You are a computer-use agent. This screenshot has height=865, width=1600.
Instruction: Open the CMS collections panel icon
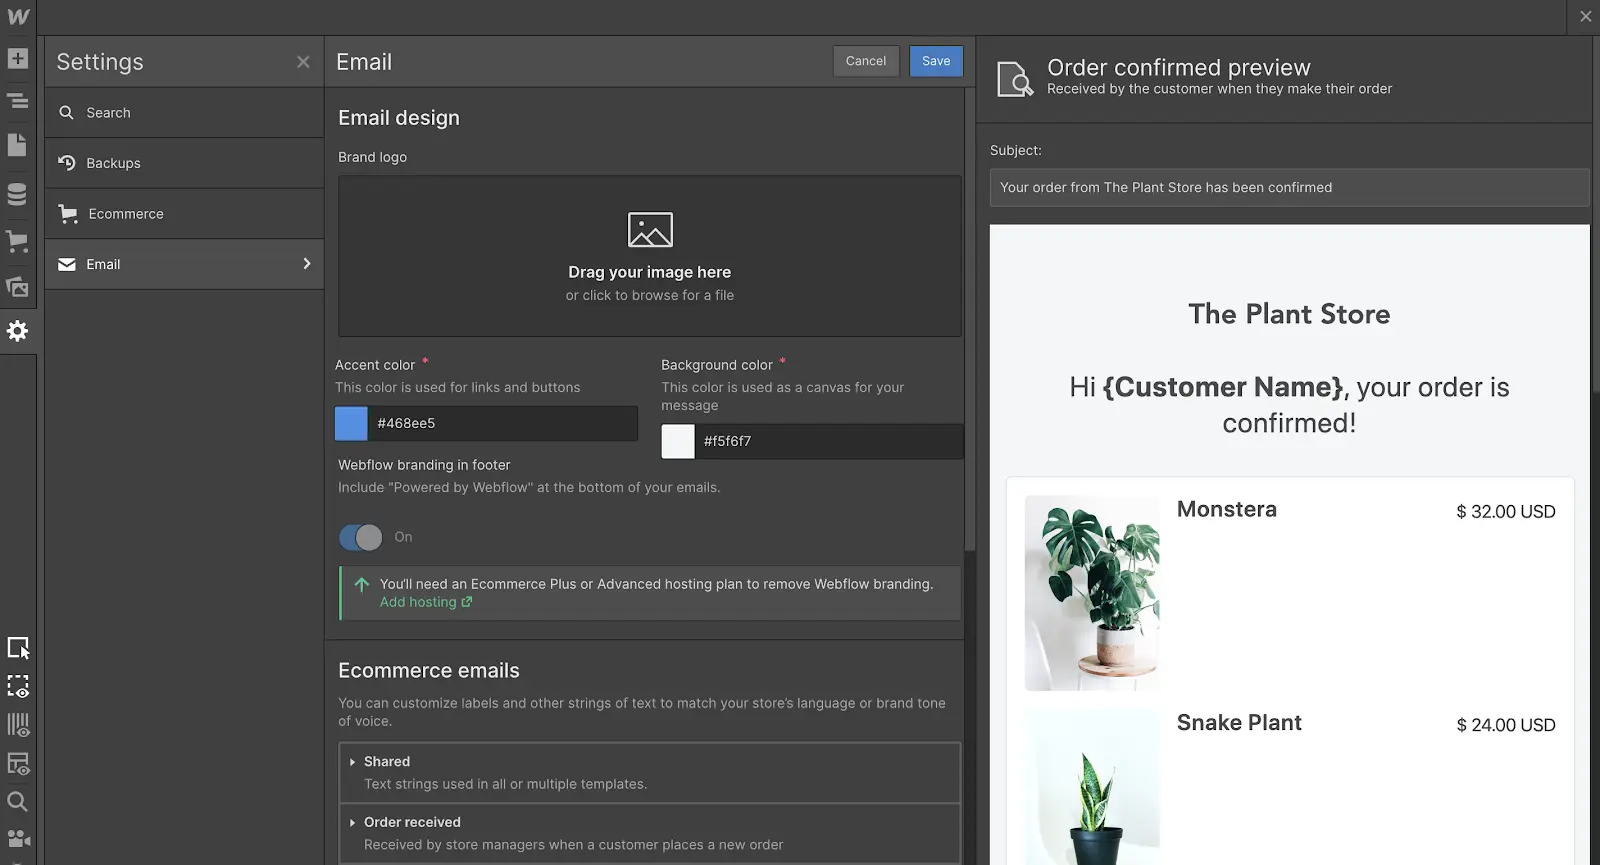point(17,194)
